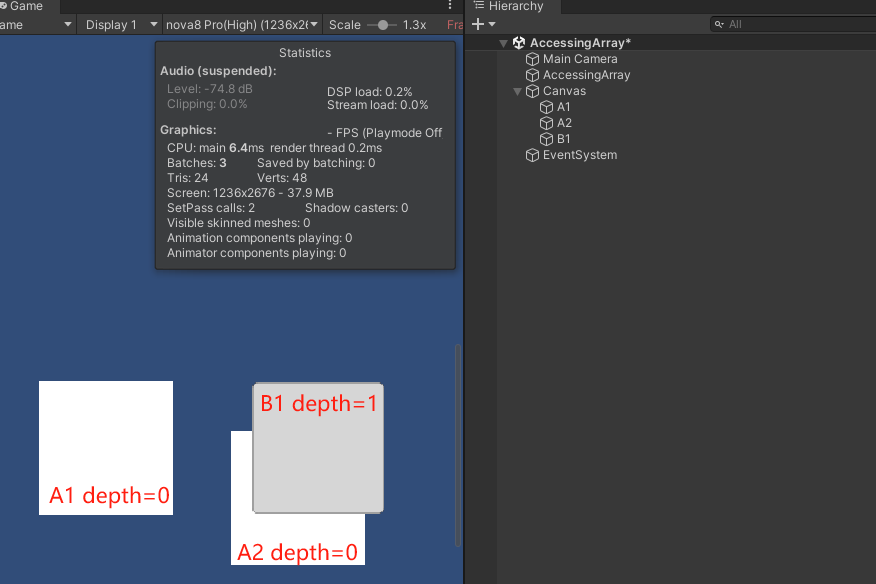876x584 pixels.
Task: Open the Game view mode dropdown
Action: [37, 25]
